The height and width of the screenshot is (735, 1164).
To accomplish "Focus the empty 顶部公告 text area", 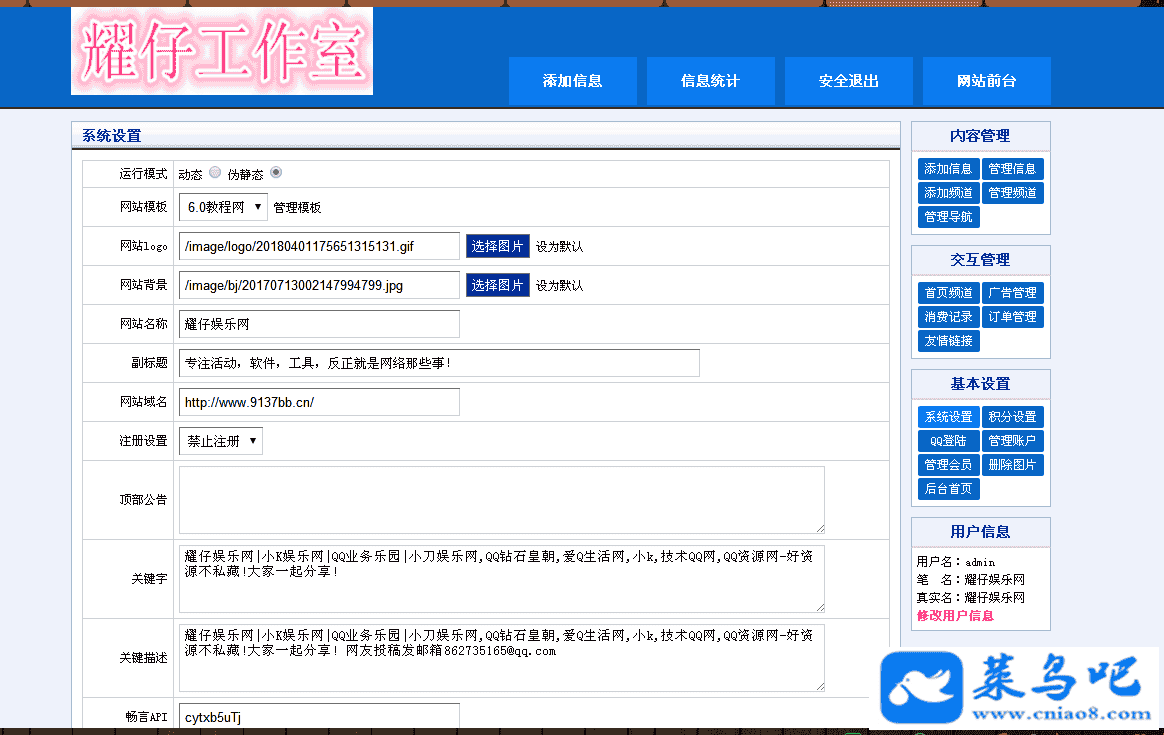I will coord(501,499).
